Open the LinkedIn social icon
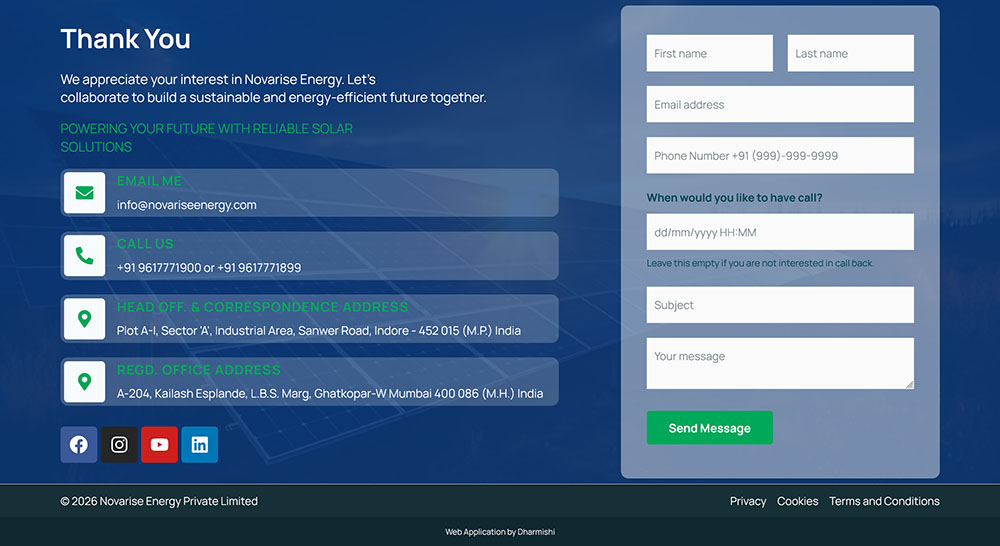Image resolution: width=1000 pixels, height=546 pixels. (x=200, y=445)
